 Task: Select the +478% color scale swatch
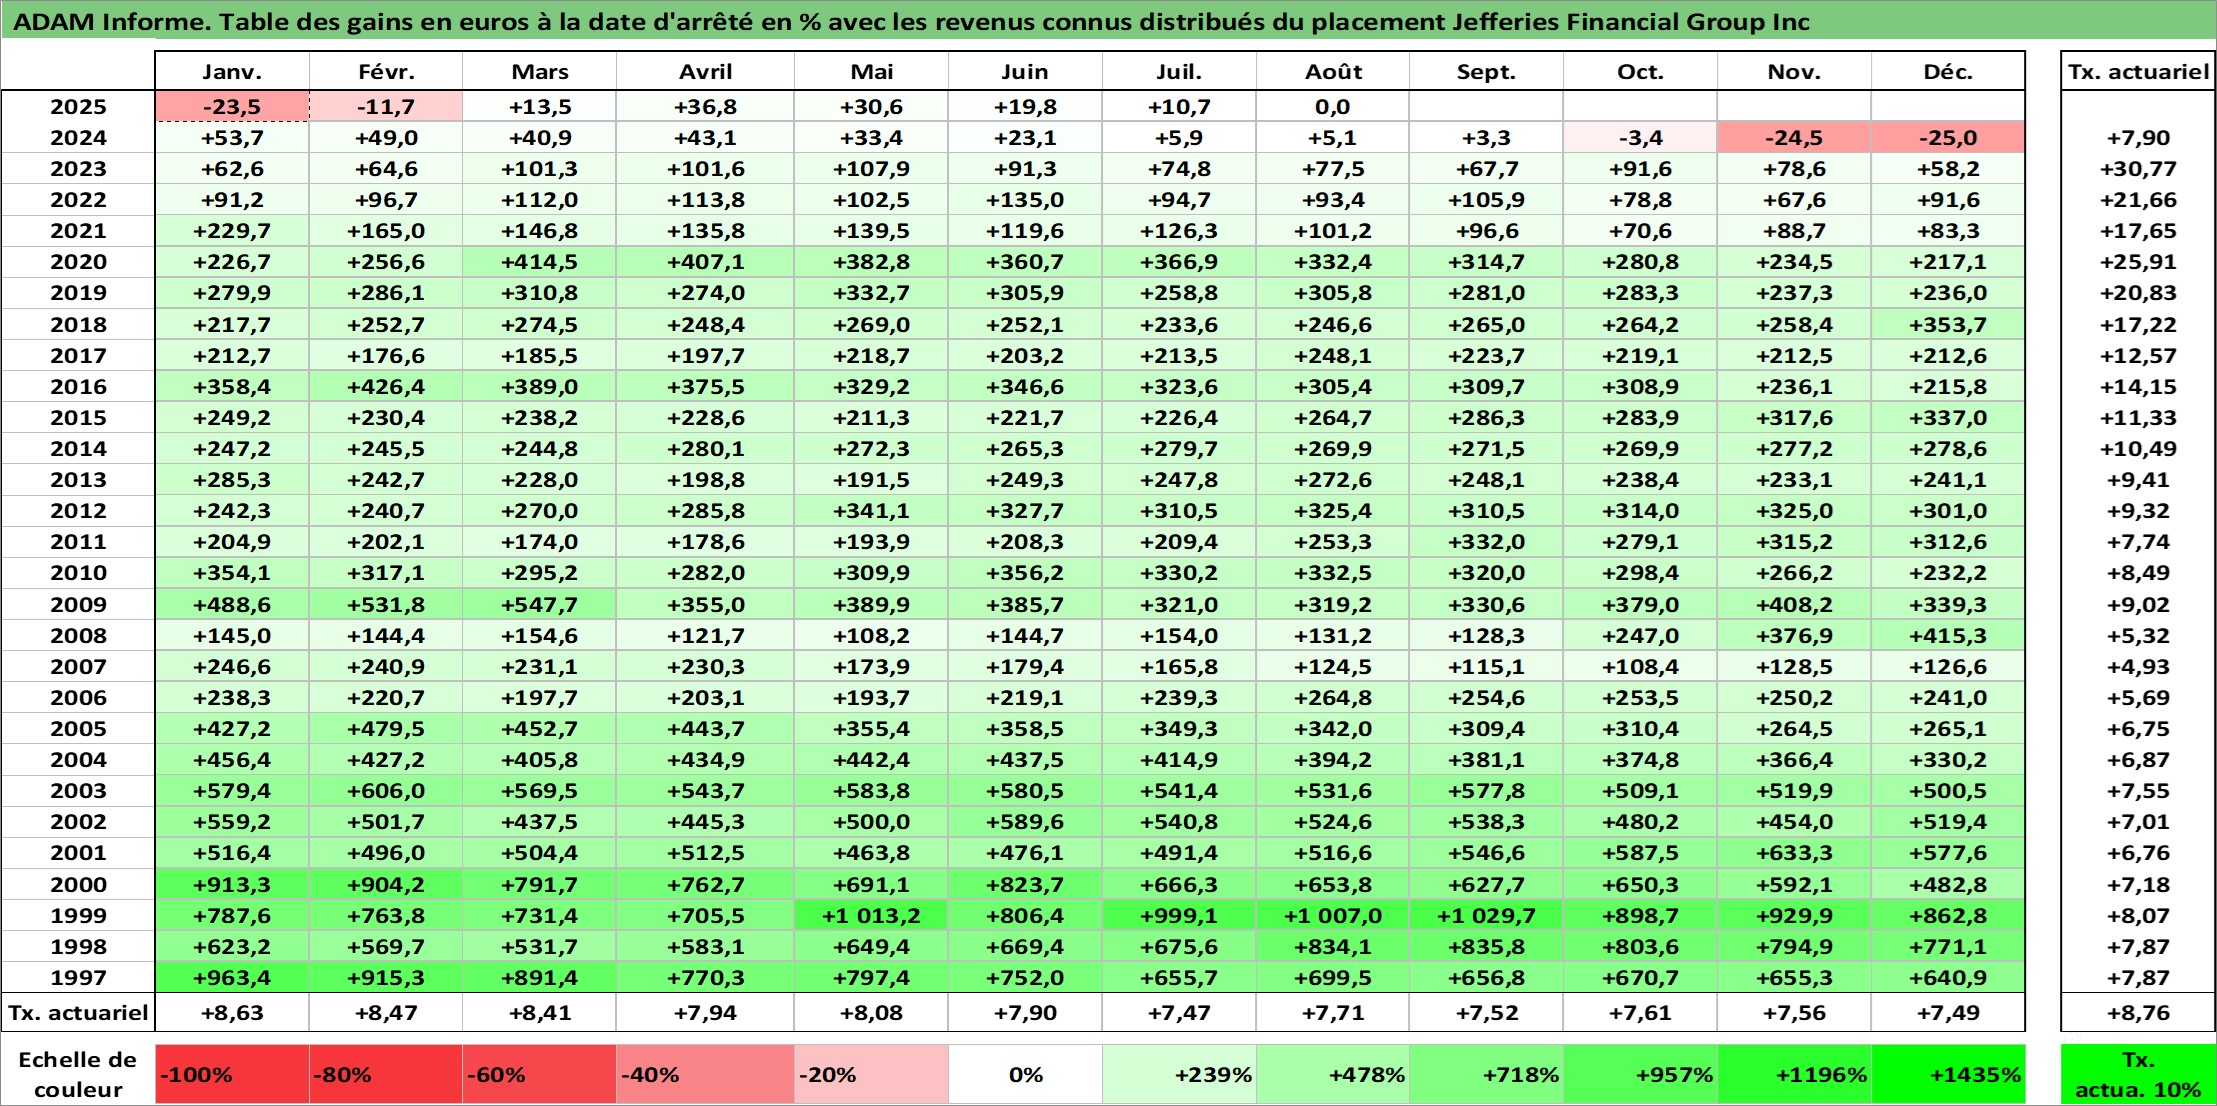click(x=1333, y=1074)
